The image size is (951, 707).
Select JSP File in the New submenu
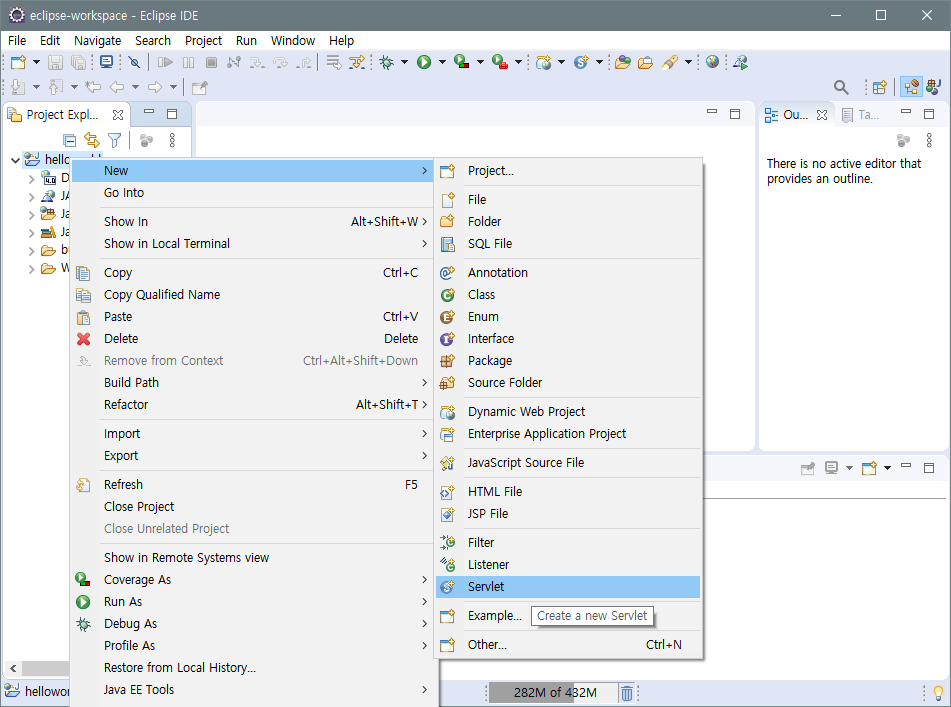[x=568, y=514]
